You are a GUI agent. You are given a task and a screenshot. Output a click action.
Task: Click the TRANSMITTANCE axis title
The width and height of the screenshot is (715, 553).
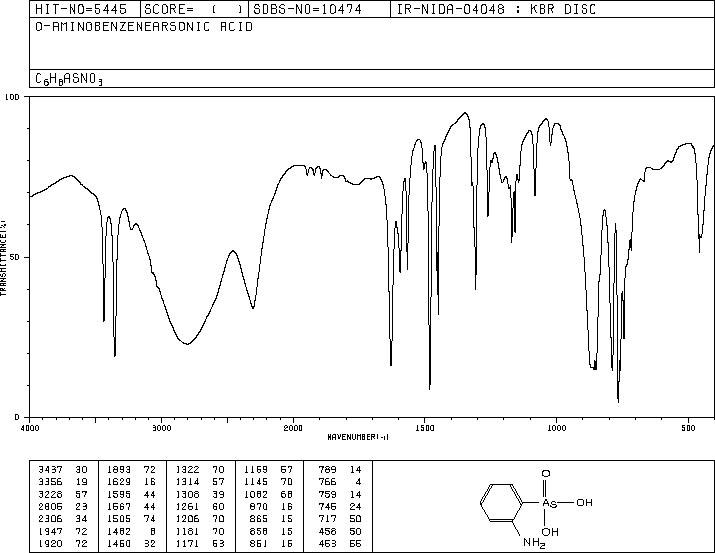click(x=3, y=257)
